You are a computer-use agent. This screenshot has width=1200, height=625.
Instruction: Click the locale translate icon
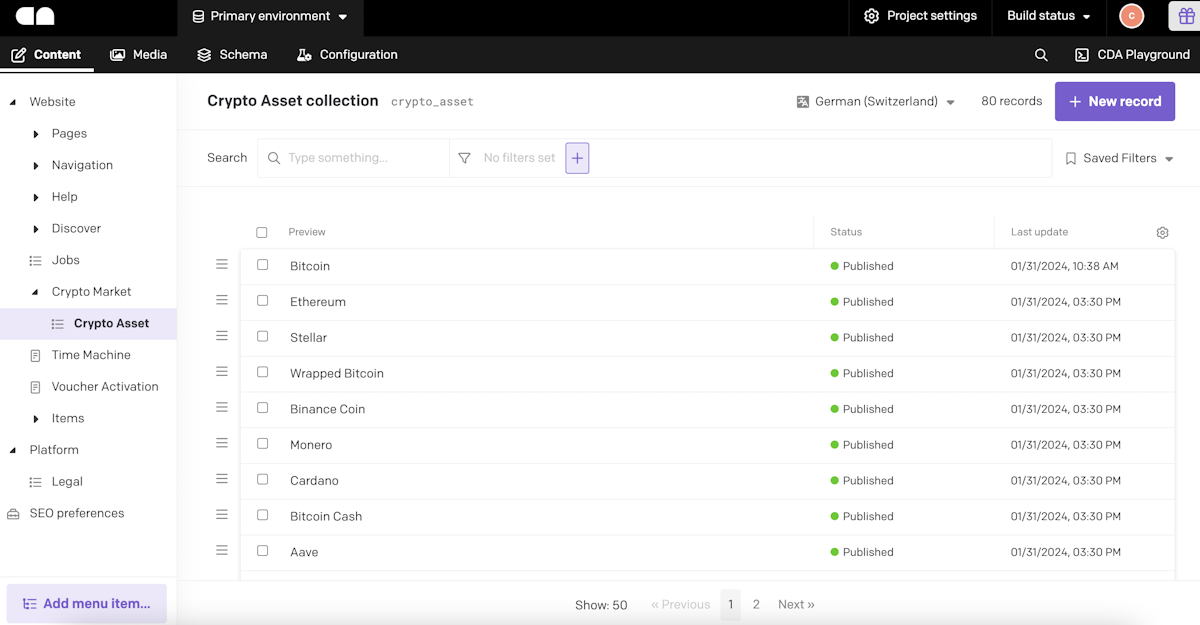802,102
